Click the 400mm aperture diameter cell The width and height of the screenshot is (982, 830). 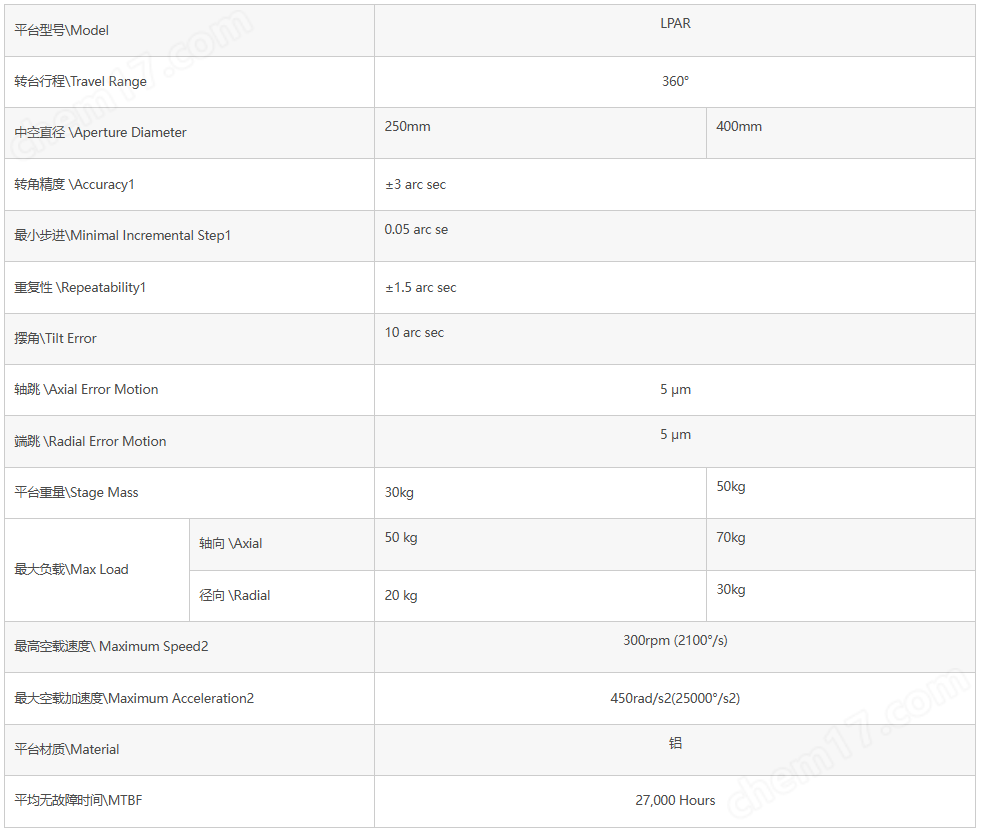(840, 133)
